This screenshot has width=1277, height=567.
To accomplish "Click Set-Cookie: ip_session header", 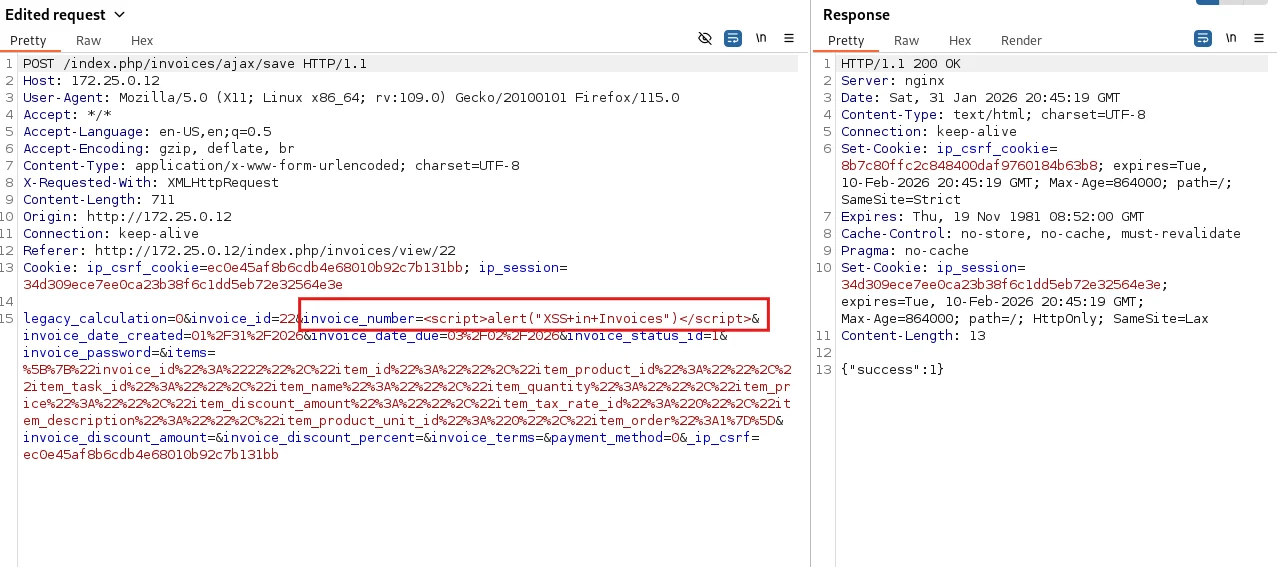I will pos(1025,294).
